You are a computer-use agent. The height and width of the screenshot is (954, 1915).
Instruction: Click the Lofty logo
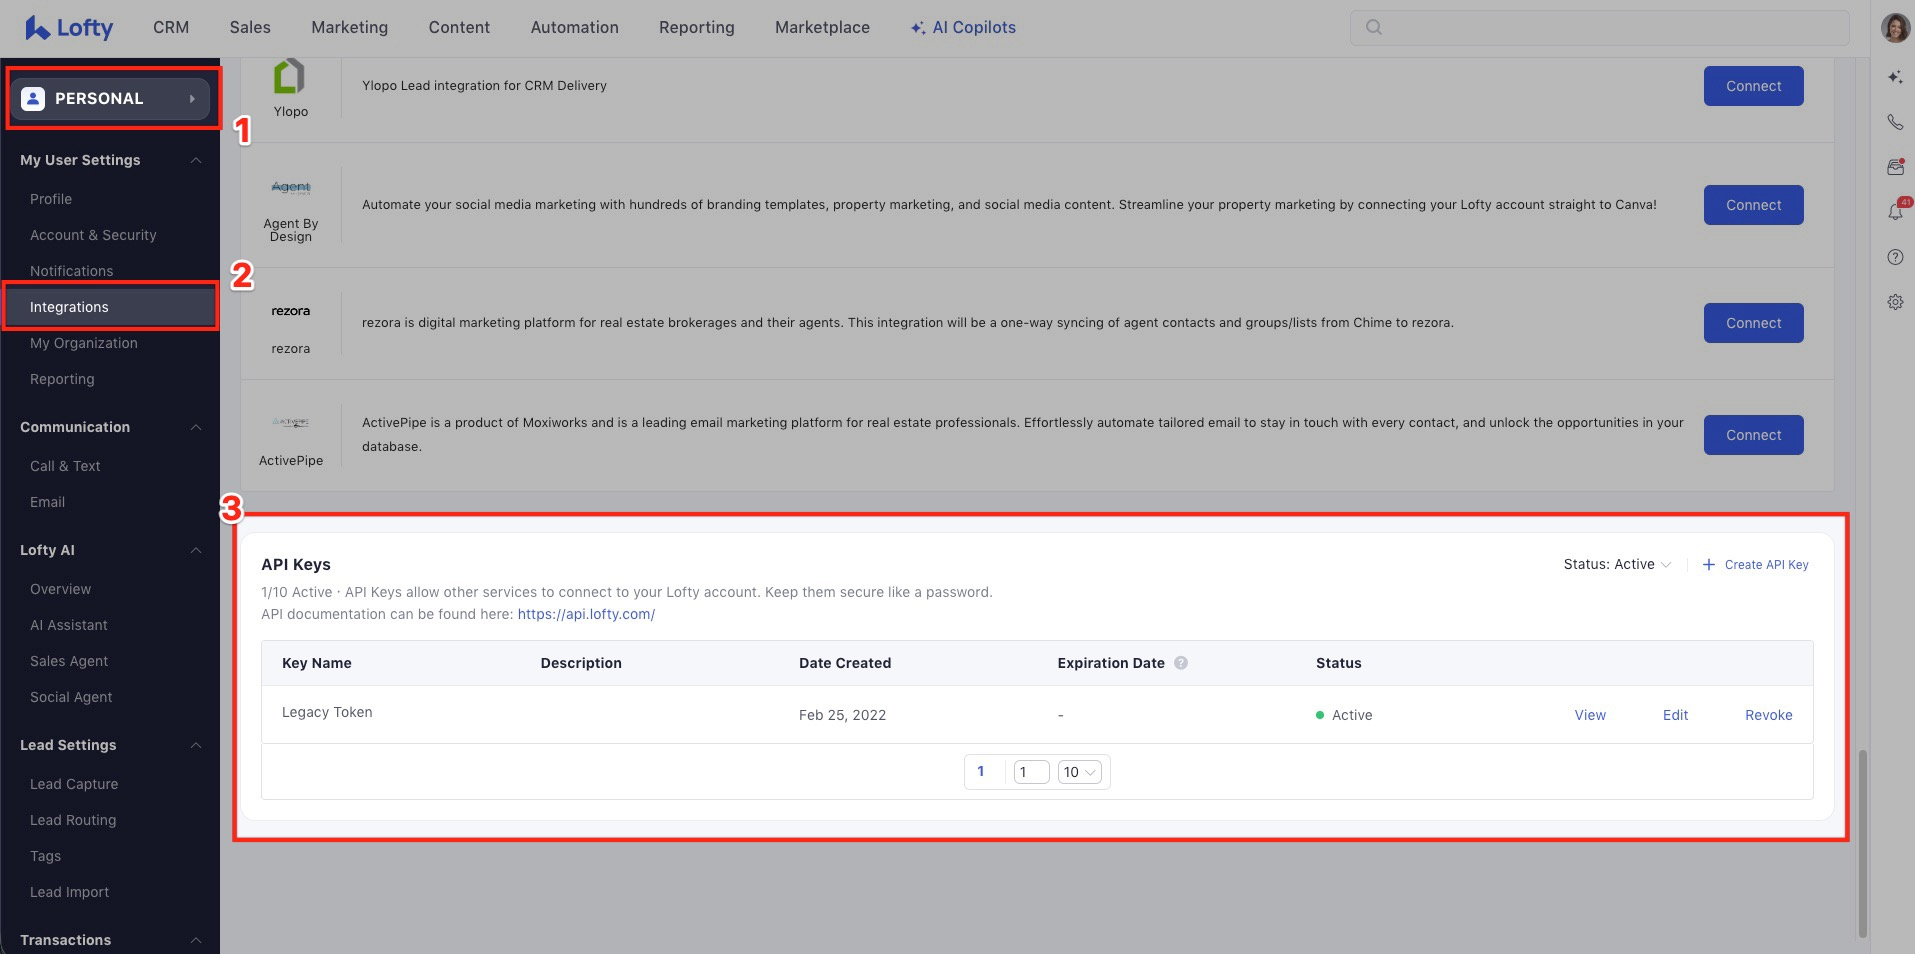click(69, 28)
